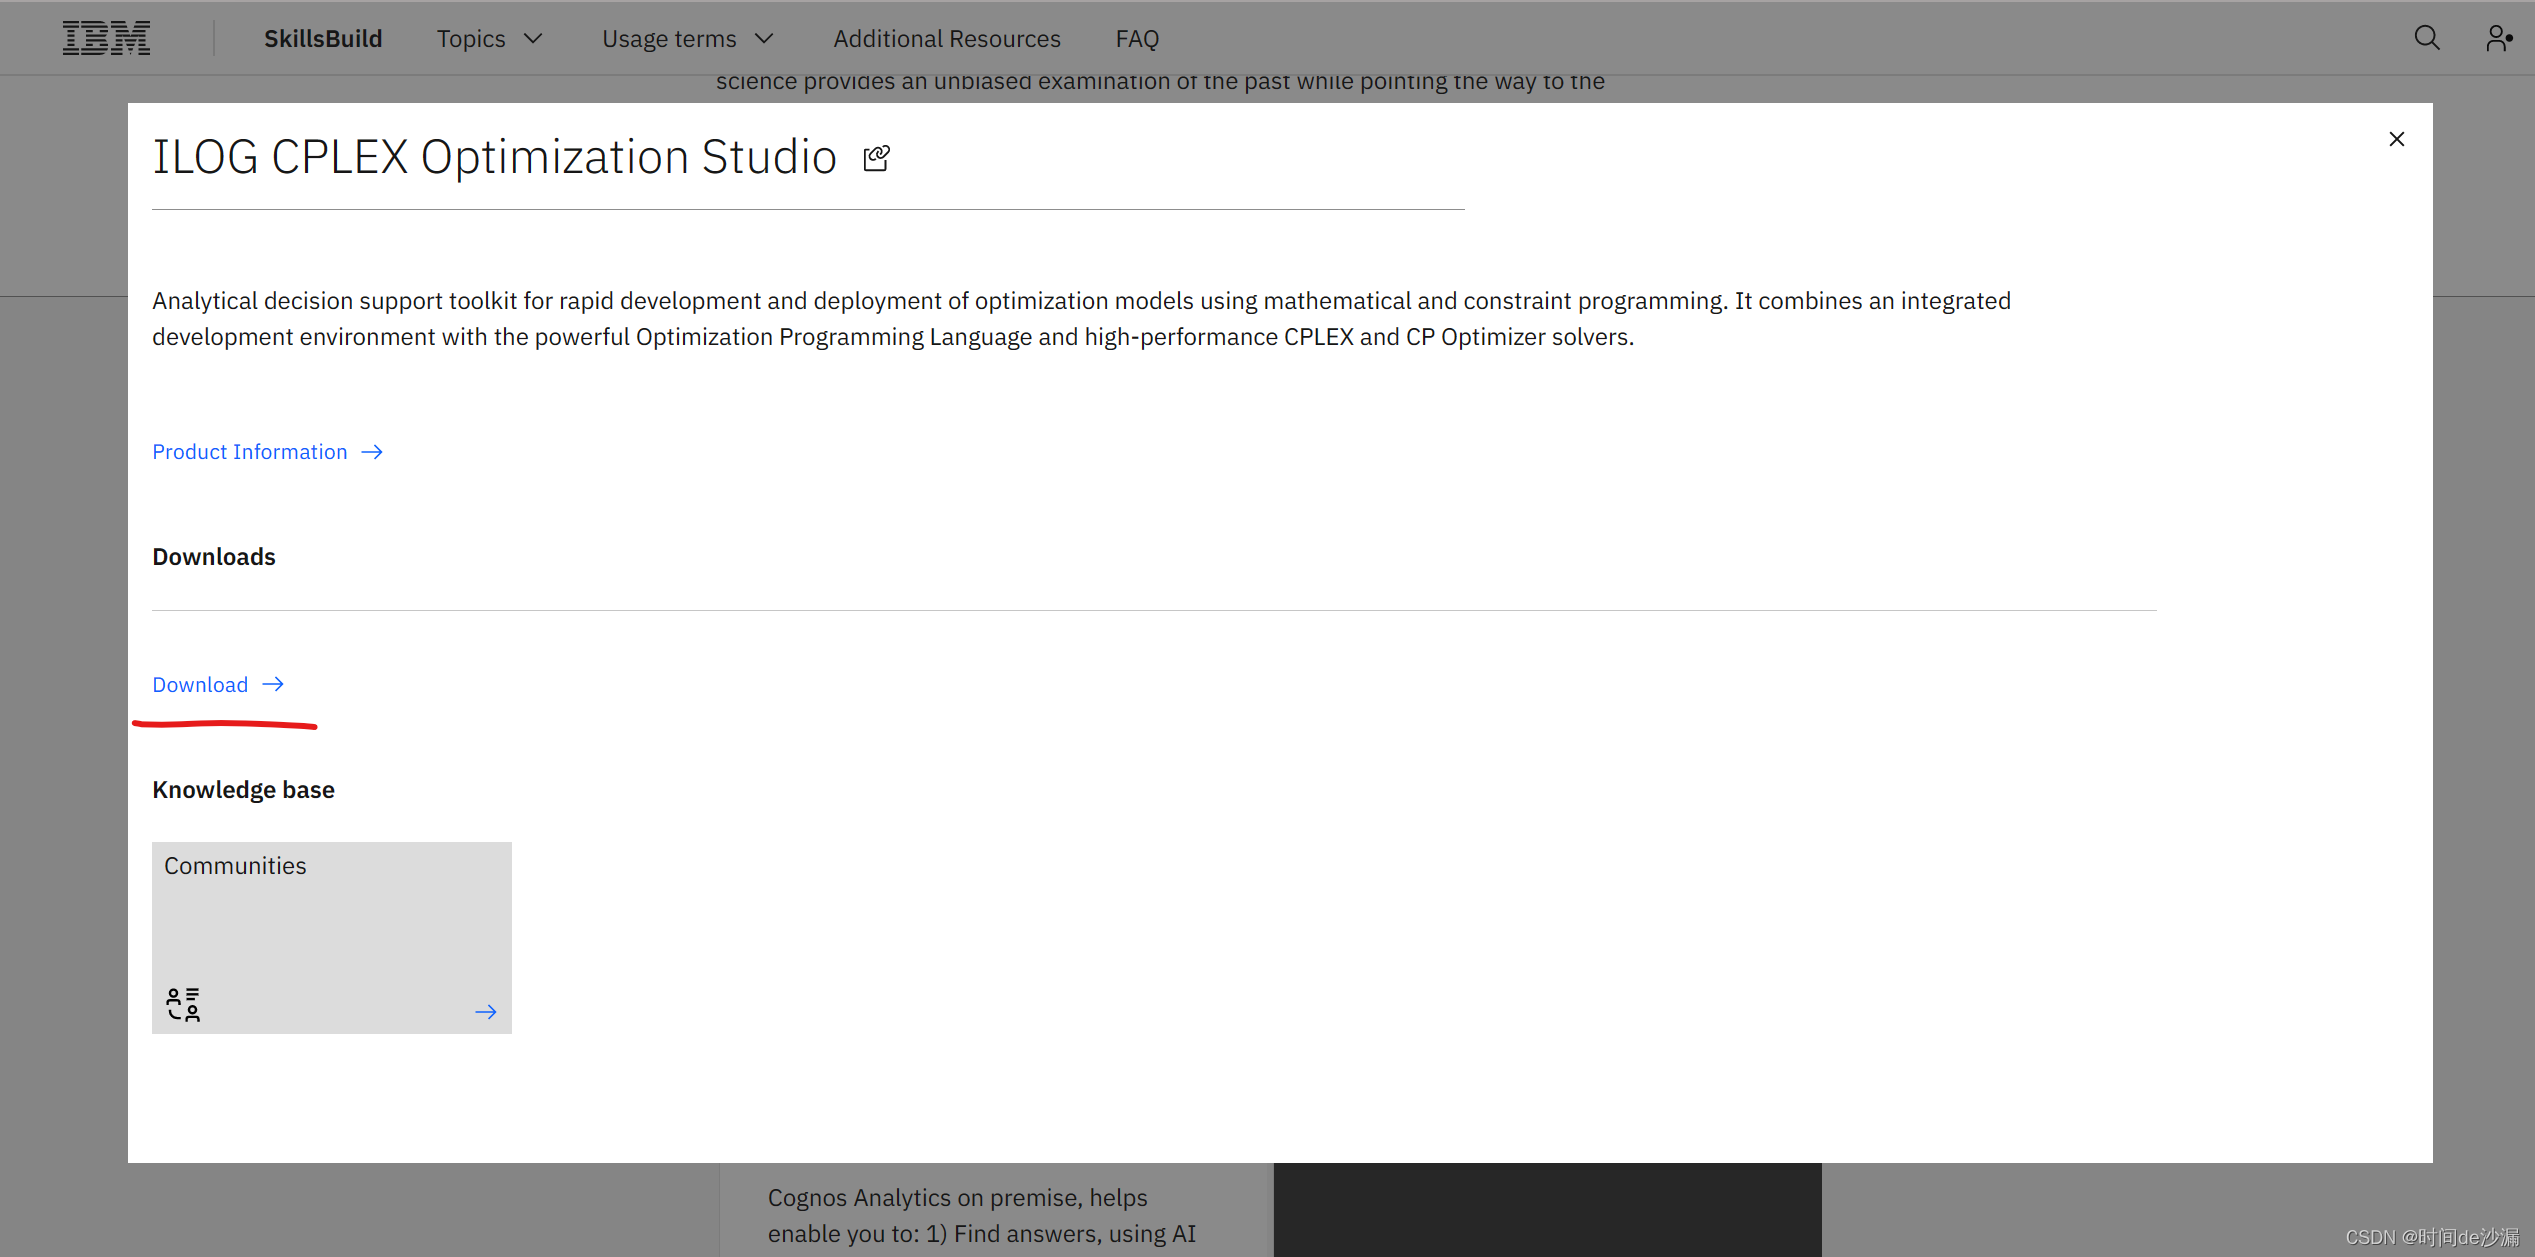Click the Communities people icon
The image size is (2535, 1257).
[x=183, y=1004]
